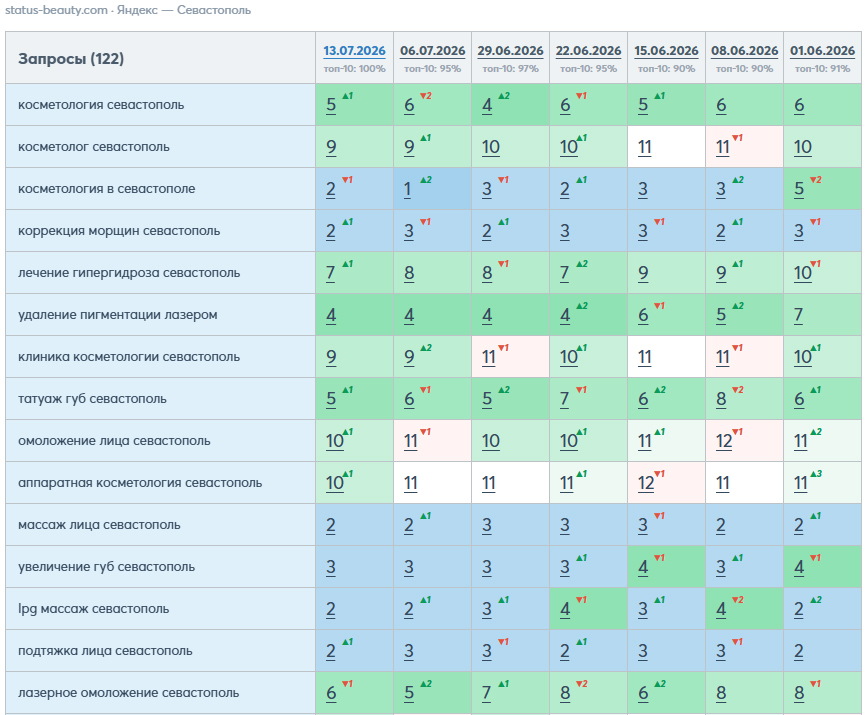Select query косметология севастополь

click(101, 105)
